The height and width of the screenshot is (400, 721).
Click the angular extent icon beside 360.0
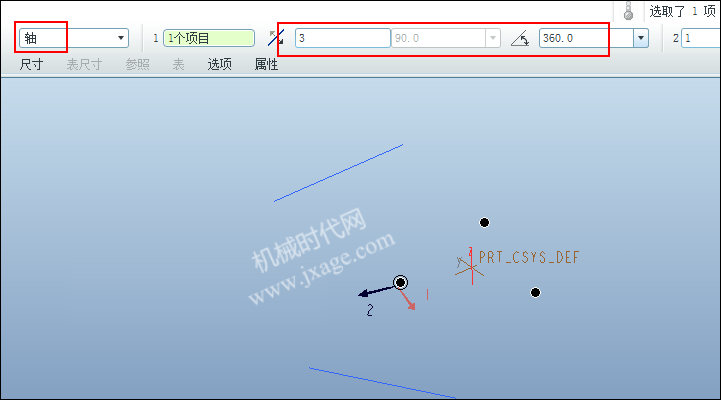click(520, 38)
